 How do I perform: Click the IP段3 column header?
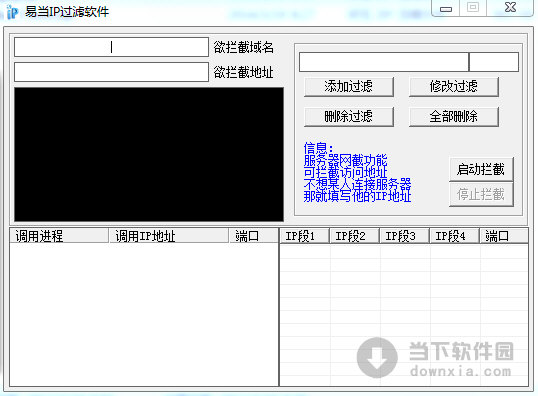click(405, 236)
